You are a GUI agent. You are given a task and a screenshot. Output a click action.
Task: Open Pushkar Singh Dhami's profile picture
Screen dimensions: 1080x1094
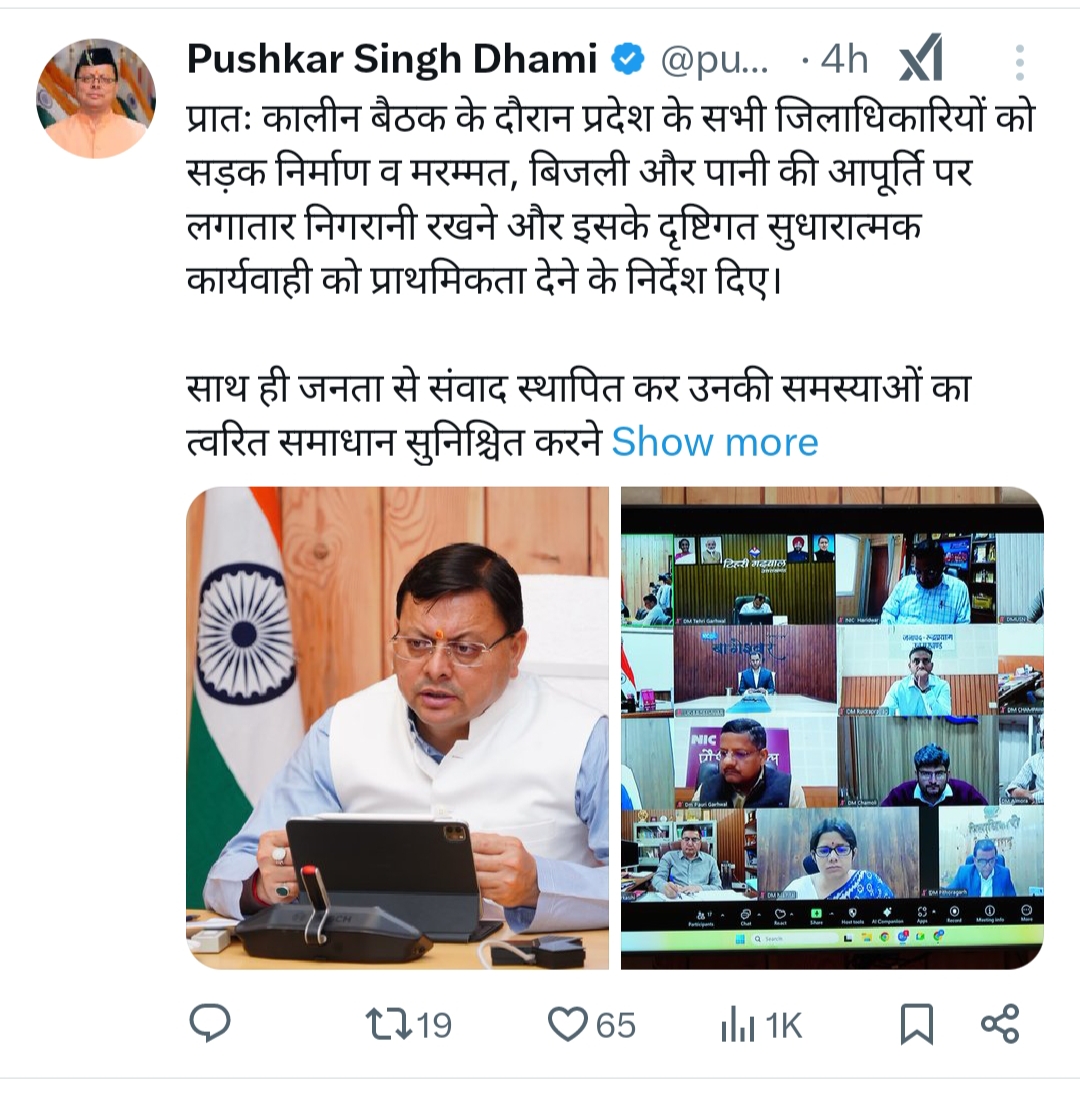click(x=96, y=98)
